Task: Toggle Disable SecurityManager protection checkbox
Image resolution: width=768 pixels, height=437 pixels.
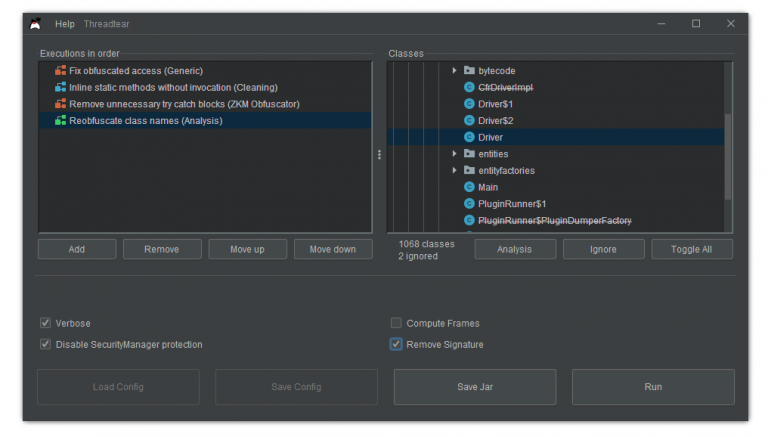Action: pyautogui.click(x=45, y=344)
